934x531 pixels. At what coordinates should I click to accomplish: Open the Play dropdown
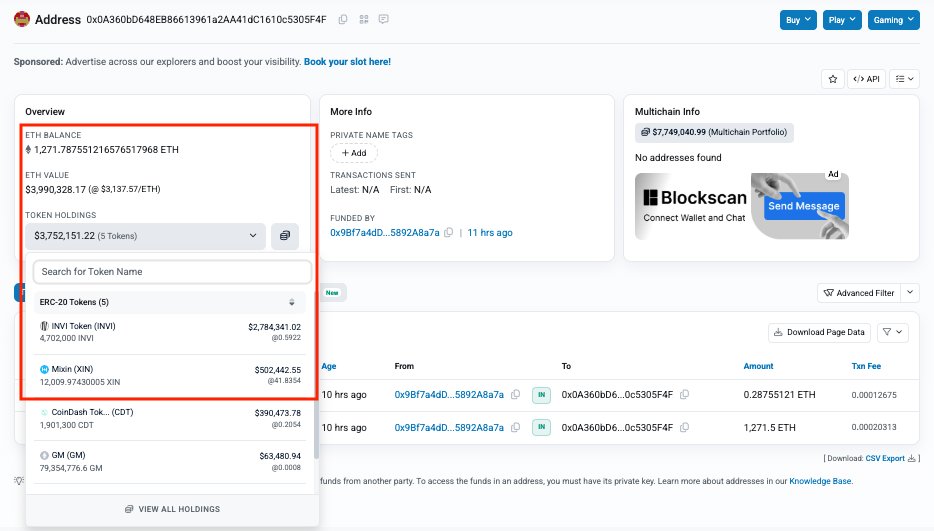pos(842,20)
